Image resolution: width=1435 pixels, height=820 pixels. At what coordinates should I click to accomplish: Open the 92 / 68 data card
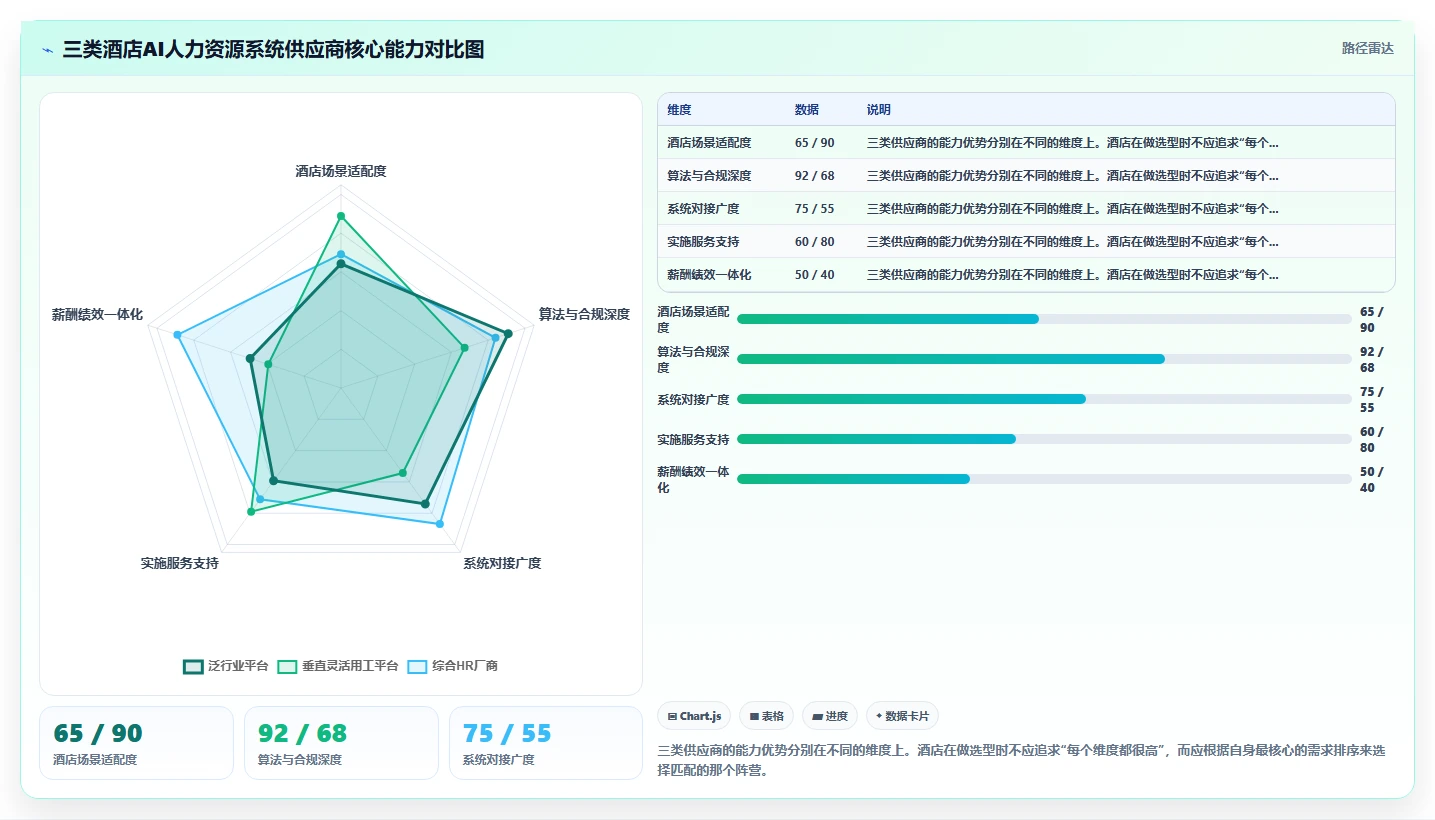point(341,743)
